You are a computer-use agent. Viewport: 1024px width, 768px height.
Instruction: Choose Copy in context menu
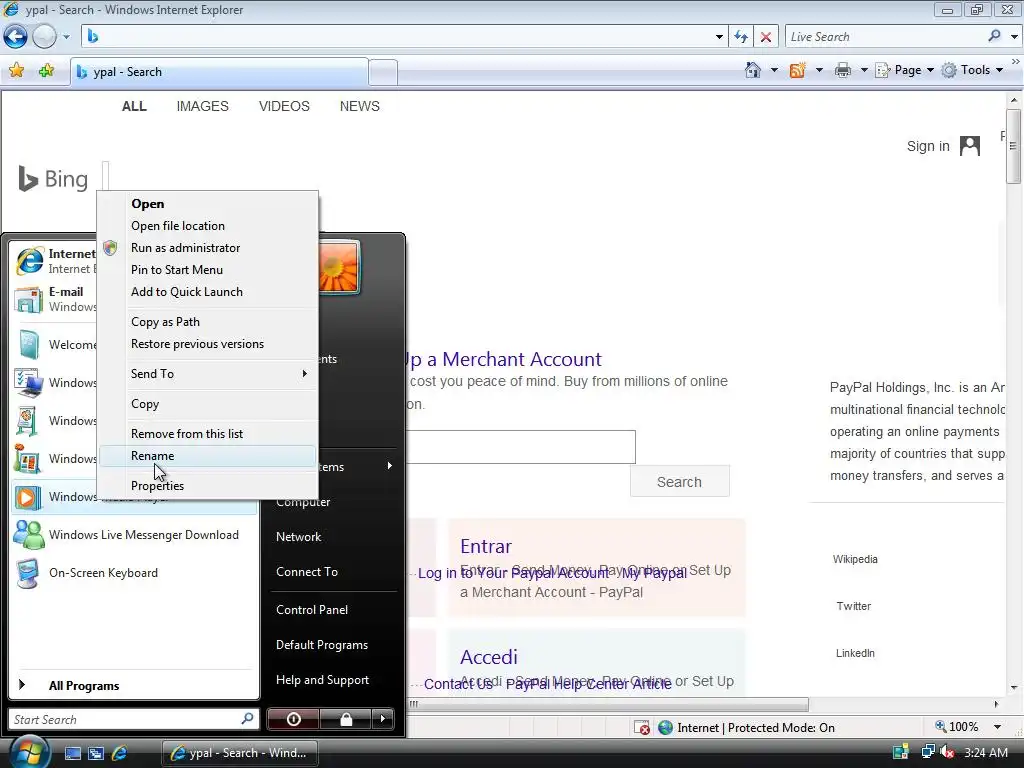[x=207, y=404]
